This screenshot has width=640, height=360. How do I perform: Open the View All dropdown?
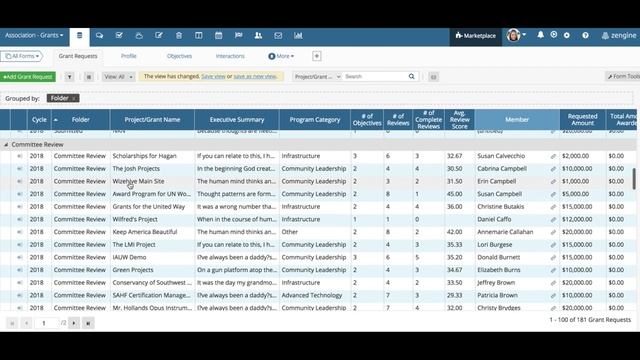tap(118, 77)
